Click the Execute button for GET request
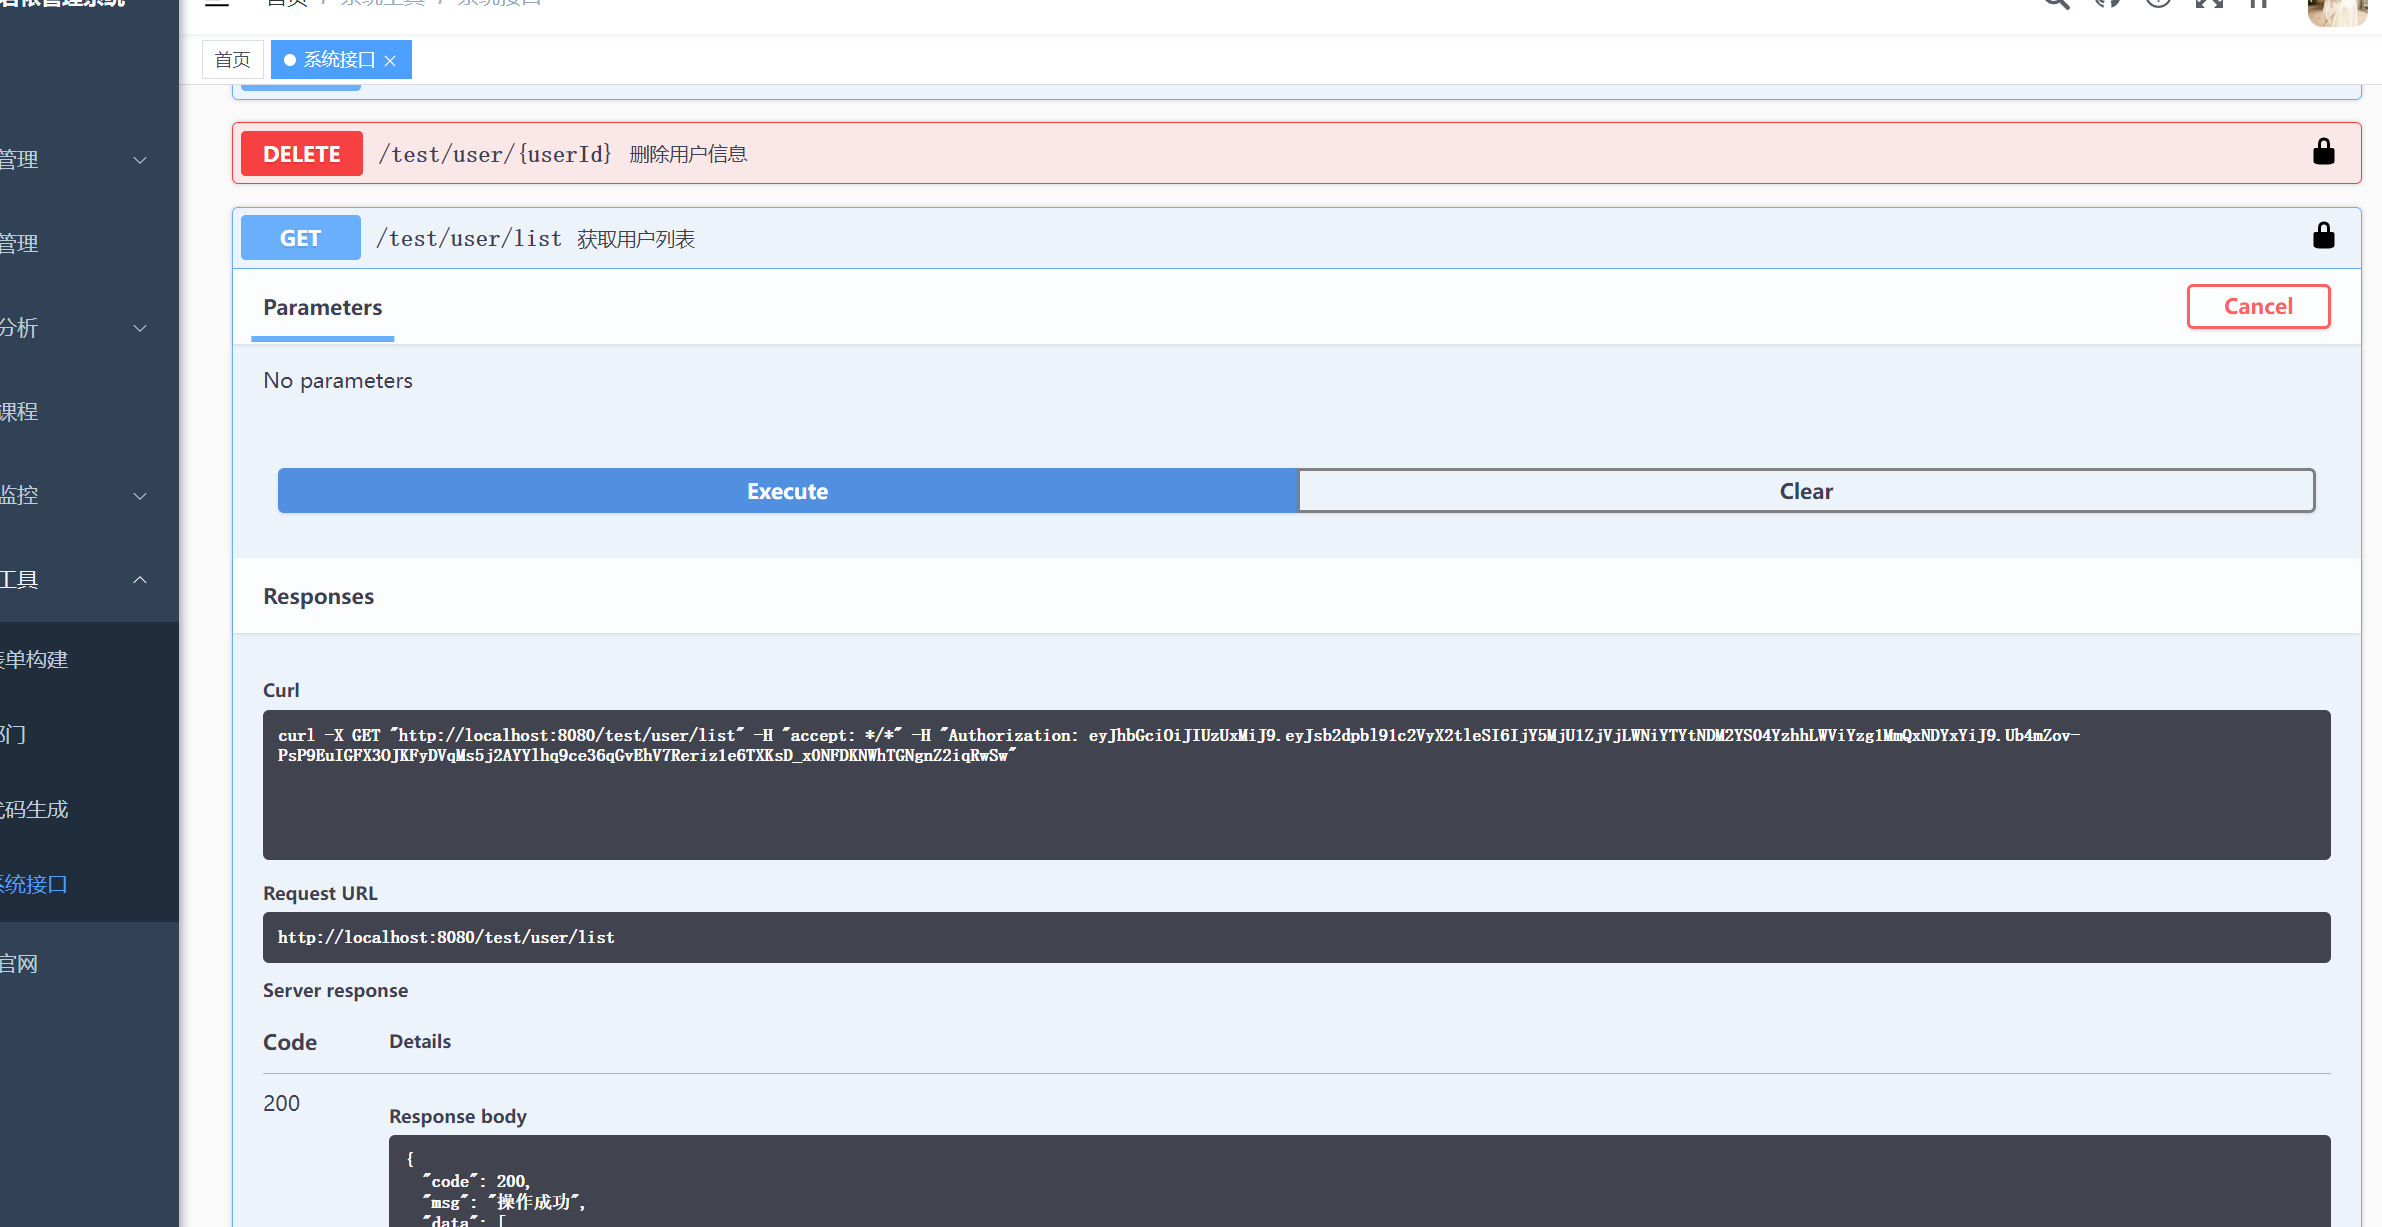The image size is (2382, 1227). [787, 491]
